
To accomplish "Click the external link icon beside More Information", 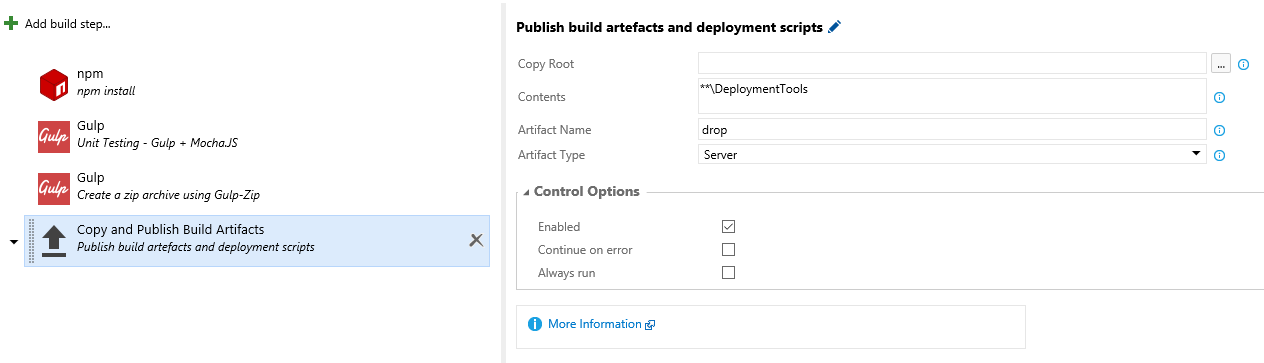I will (650, 325).
